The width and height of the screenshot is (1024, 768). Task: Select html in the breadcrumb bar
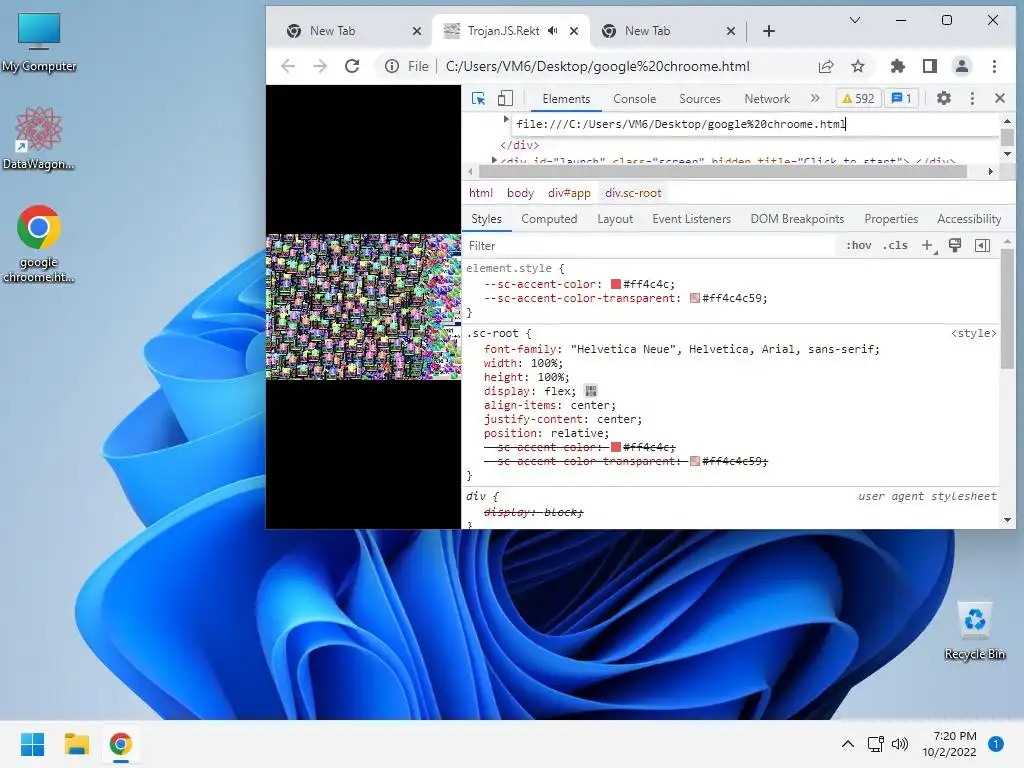tap(481, 193)
